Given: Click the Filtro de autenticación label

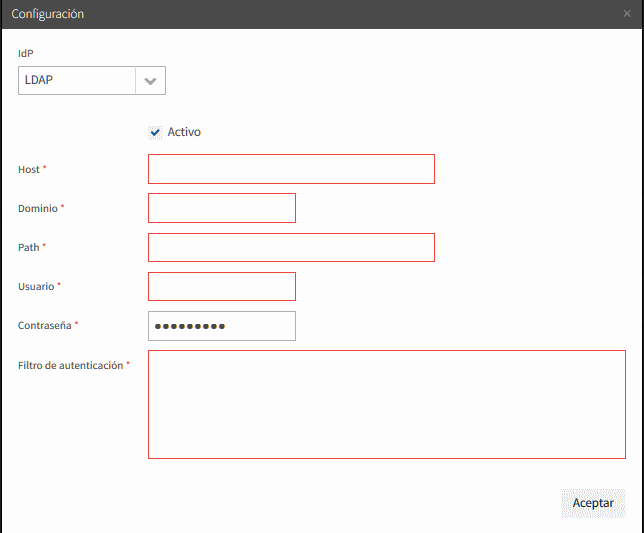Looking at the screenshot, I should point(71,365).
